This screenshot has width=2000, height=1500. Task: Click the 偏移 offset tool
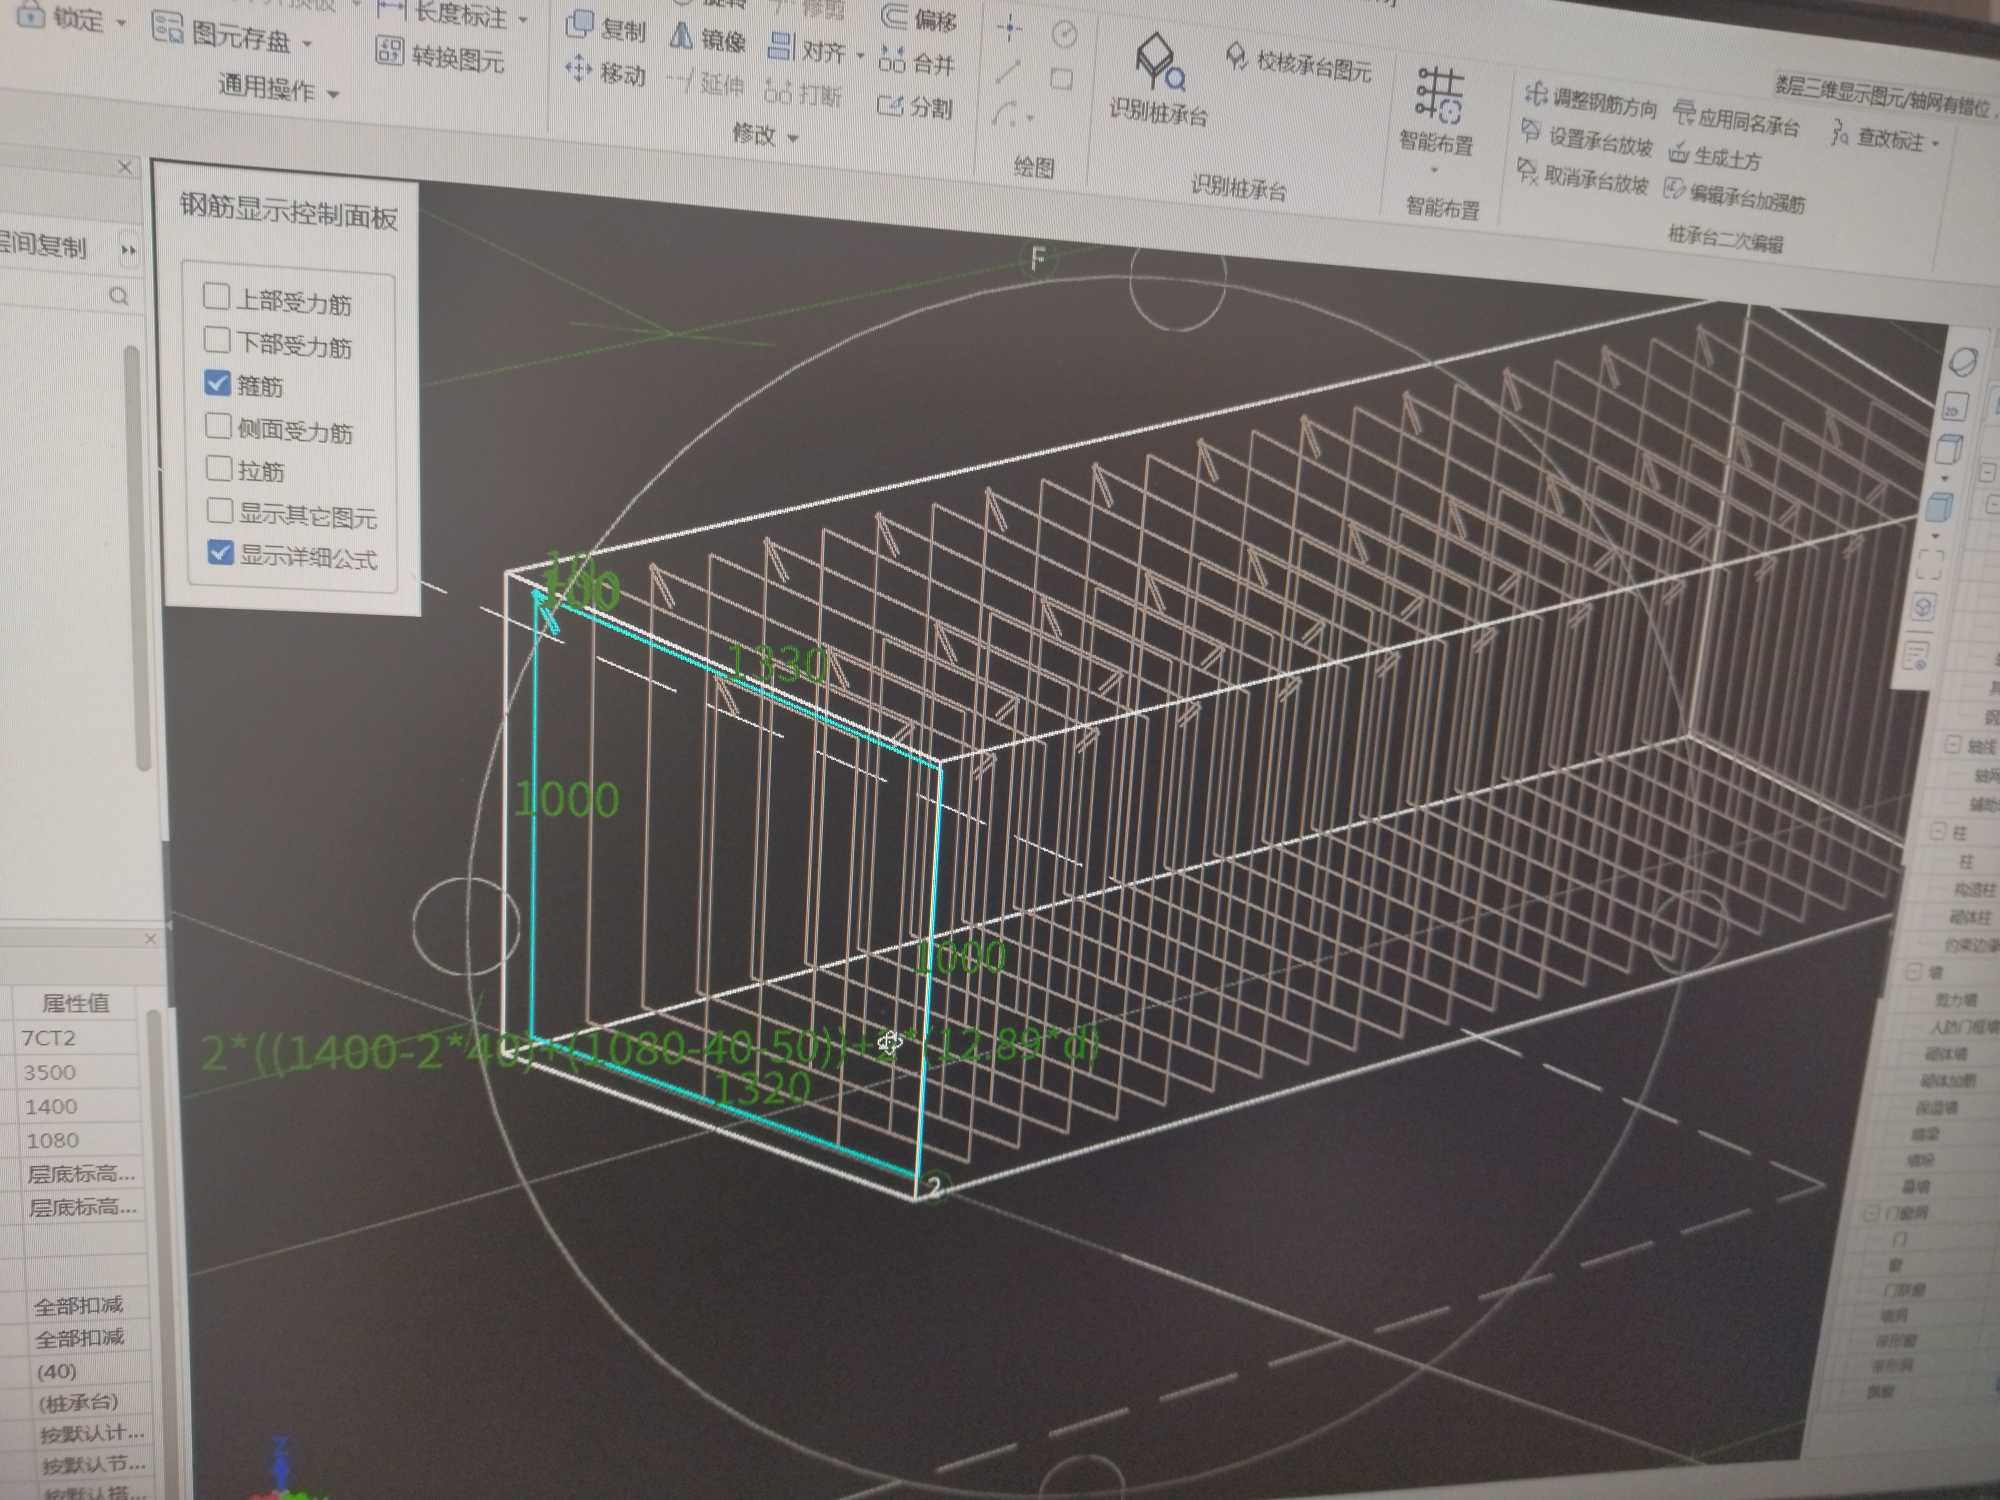(x=920, y=17)
